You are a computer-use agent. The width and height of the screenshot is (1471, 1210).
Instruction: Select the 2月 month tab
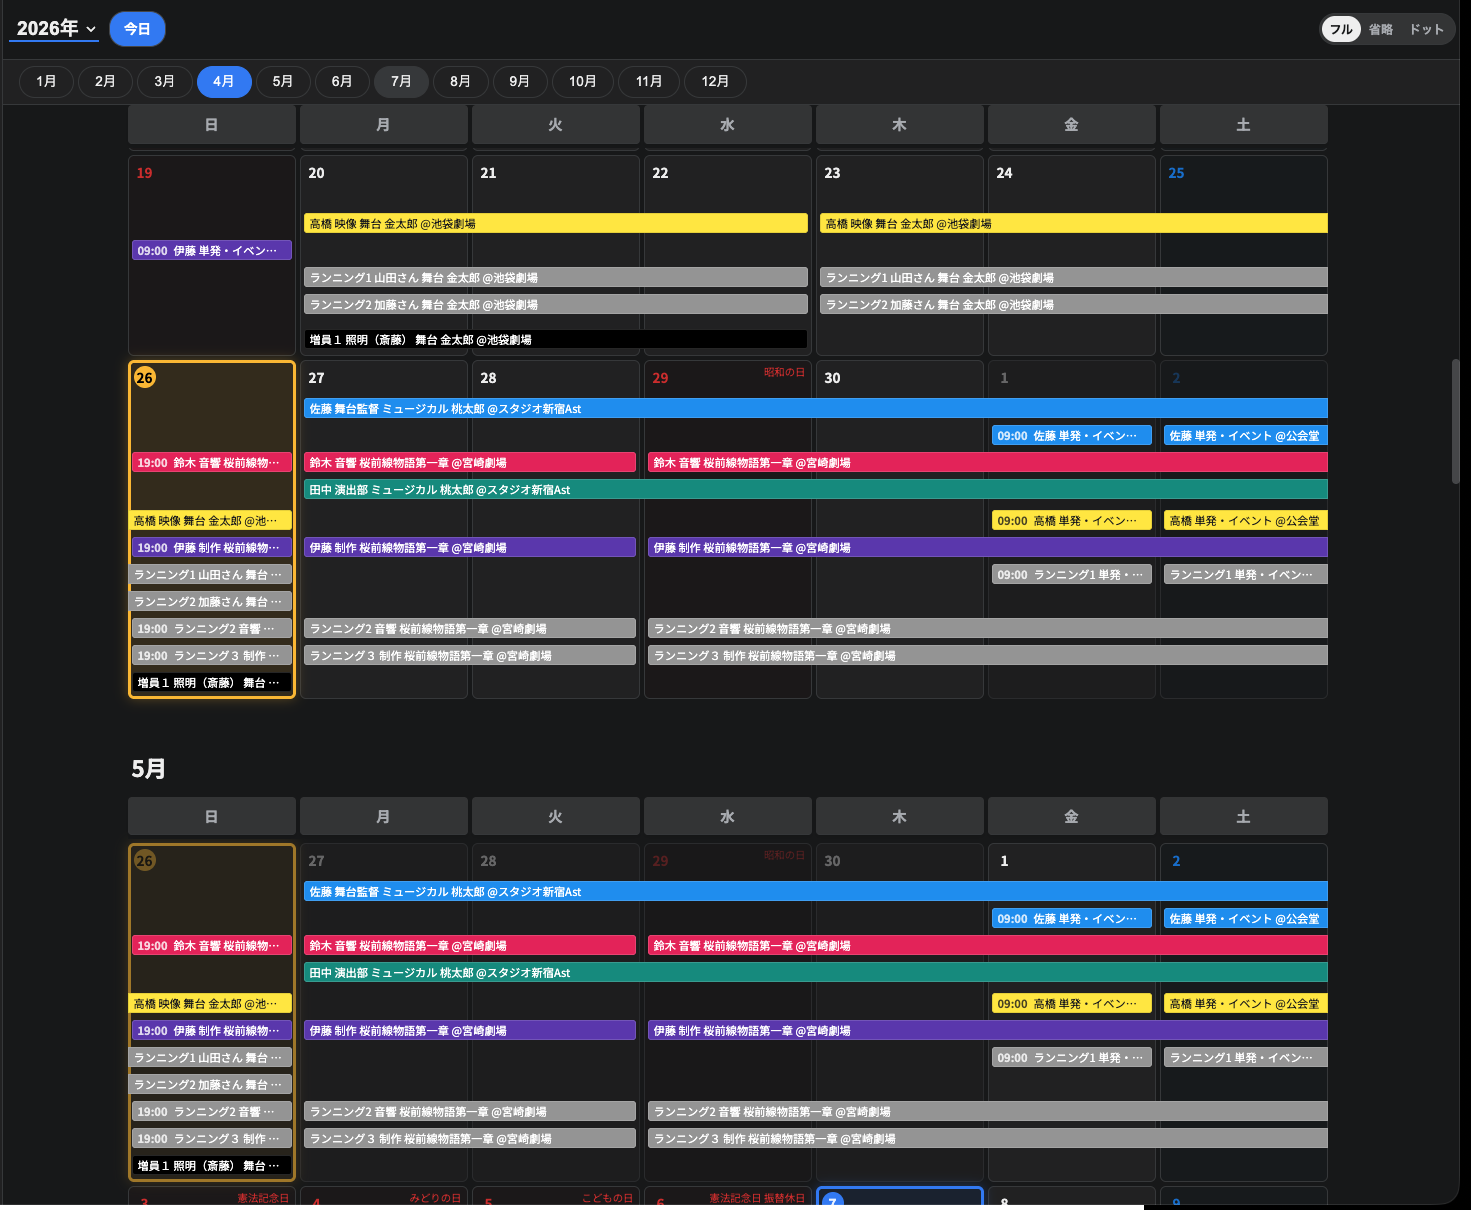click(x=105, y=81)
